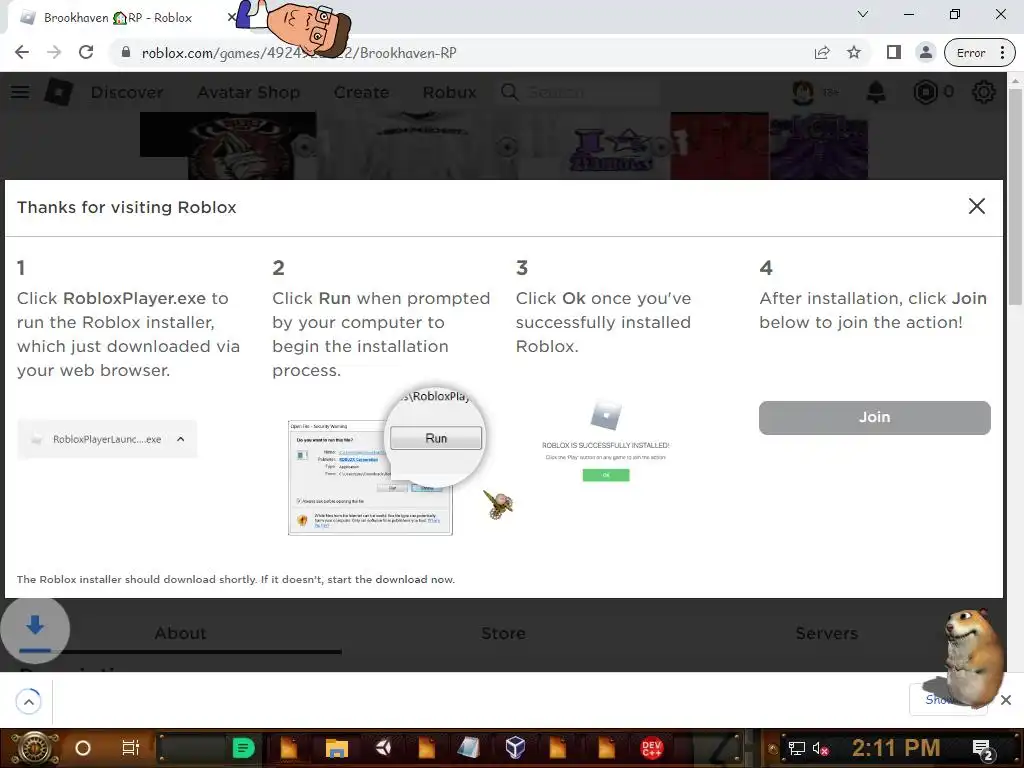Viewport: 1024px width, 768px height.
Task: Open the Robux menu item
Action: tap(449, 92)
